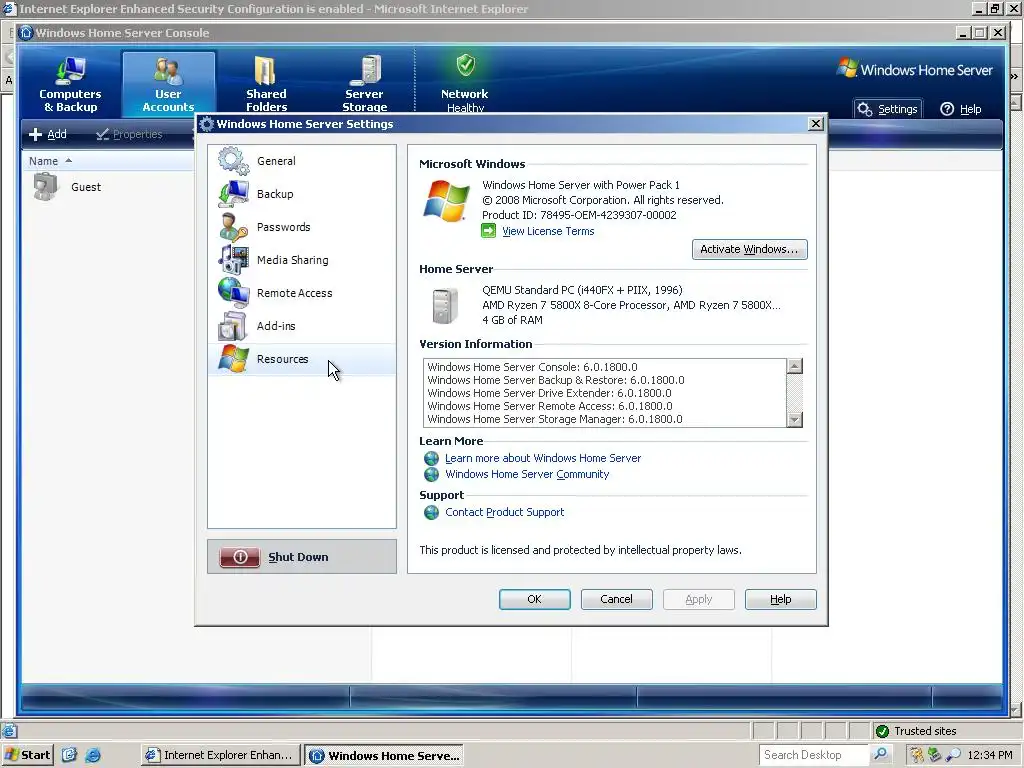Click Show Desktop quick launch icon
1024x768 pixels.
[x=69, y=755]
